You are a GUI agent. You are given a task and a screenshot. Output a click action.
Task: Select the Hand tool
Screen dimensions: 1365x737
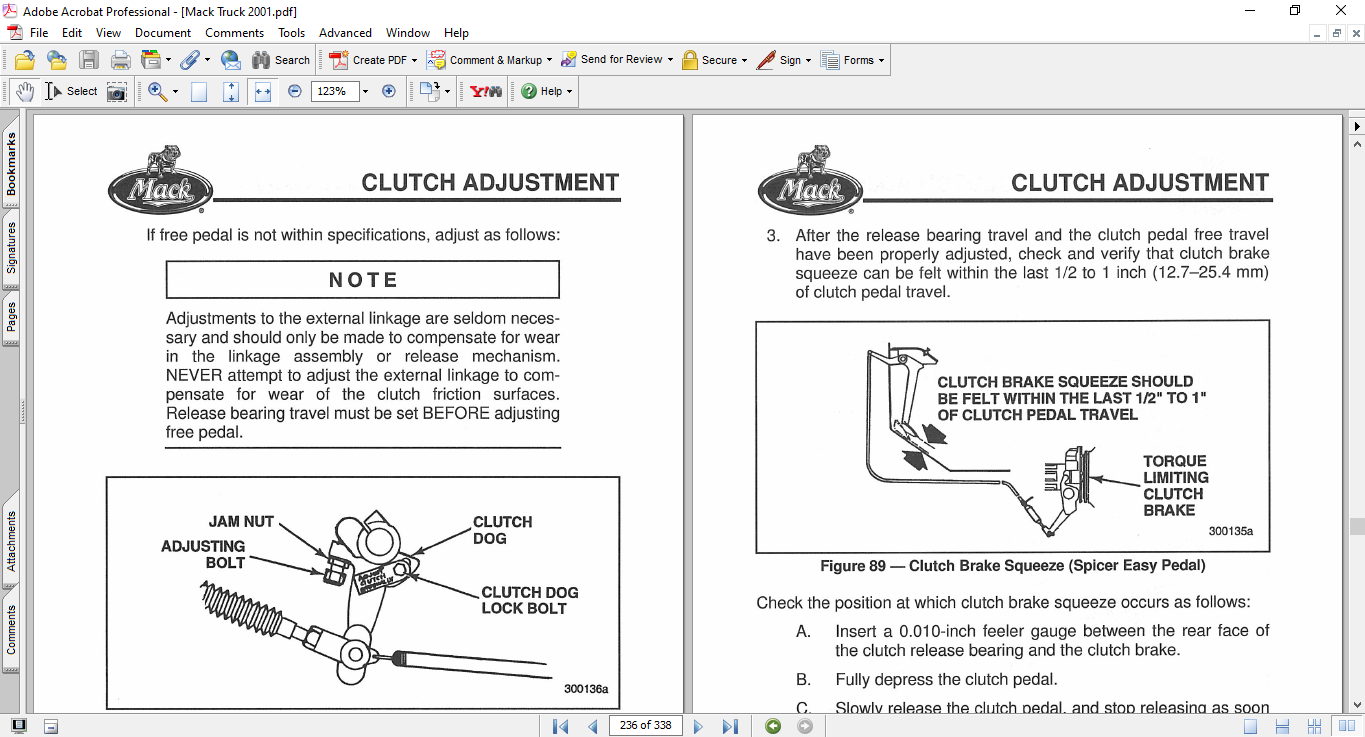(x=24, y=91)
